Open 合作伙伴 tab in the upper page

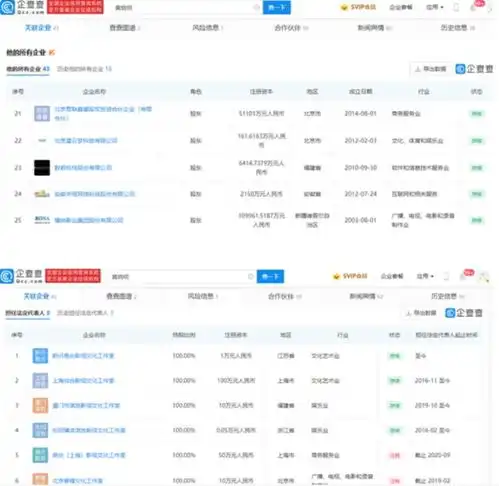tap(291, 28)
